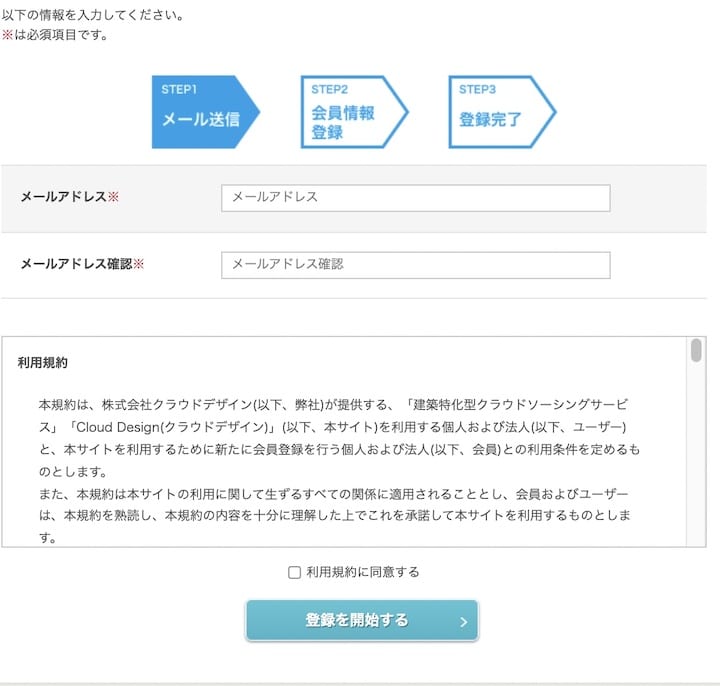Click the chevron arrow on 登録を開始する button
Image resolution: width=720 pixels, height=686 pixels.
tap(463, 621)
